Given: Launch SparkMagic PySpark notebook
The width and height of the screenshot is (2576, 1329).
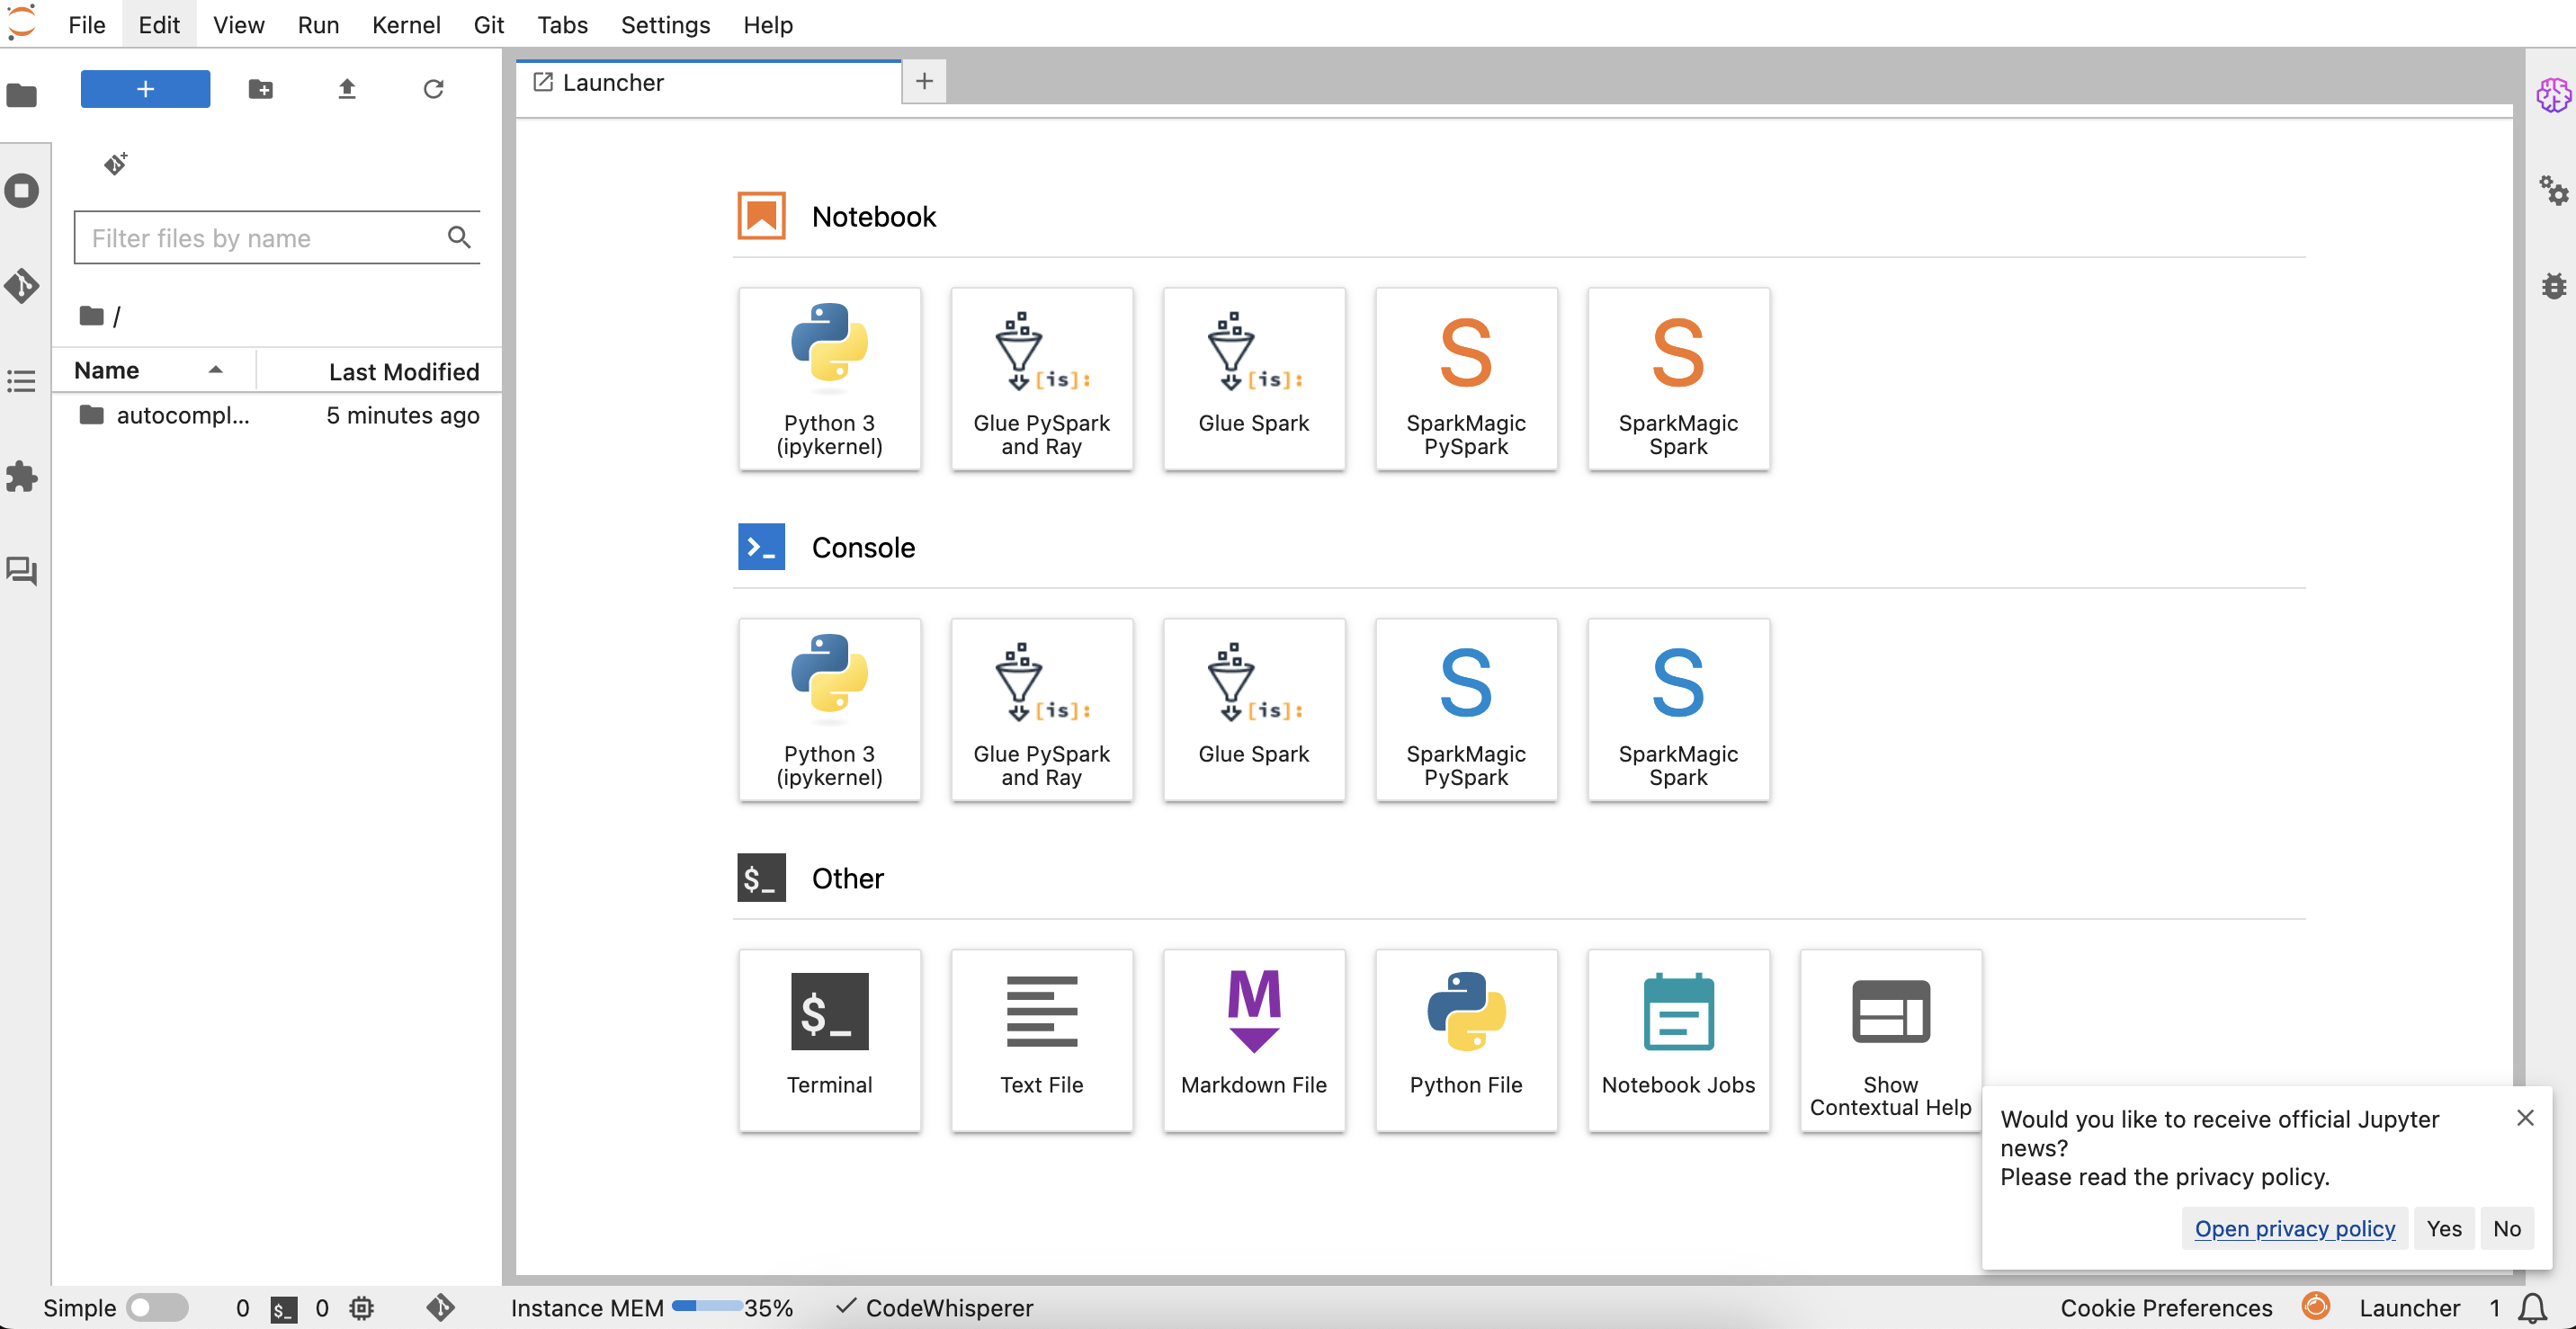Looking at the screenshot, I should (x=1465, y=379).
